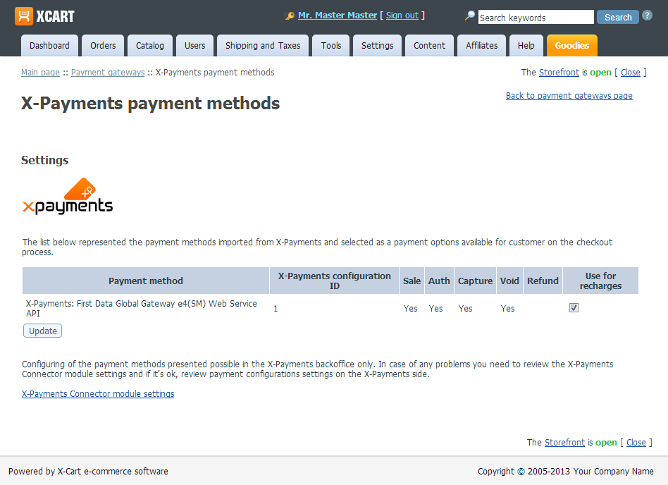Screen dimensions: 668x485
Task: Open the Help tab
Action: 526,46
